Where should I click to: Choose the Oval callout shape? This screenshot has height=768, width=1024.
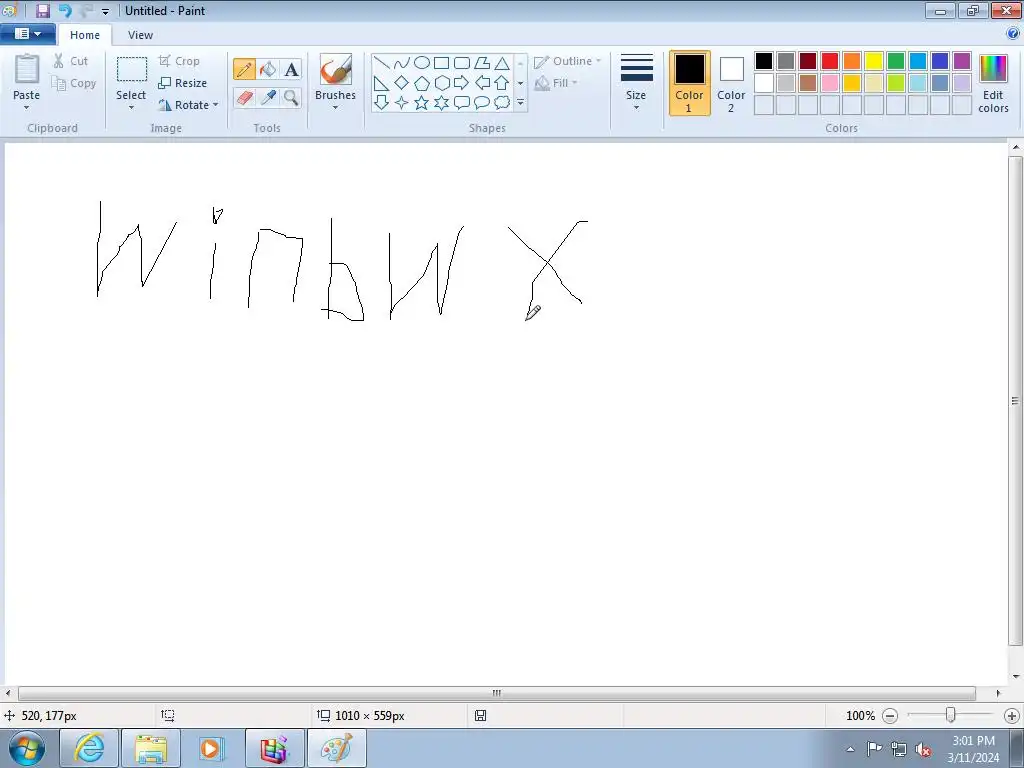482,103
